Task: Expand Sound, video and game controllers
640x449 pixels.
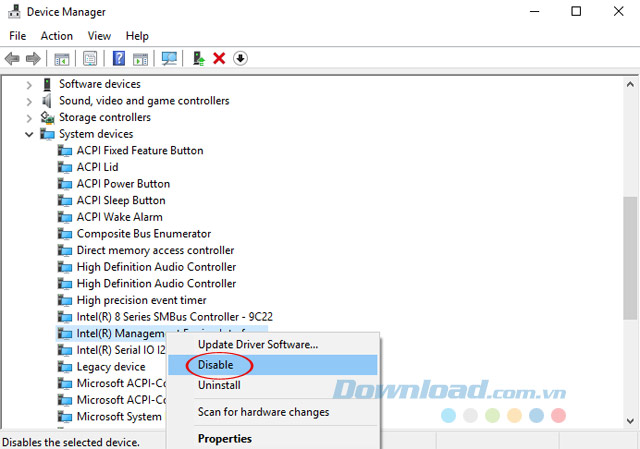Action: click(29, 101)
